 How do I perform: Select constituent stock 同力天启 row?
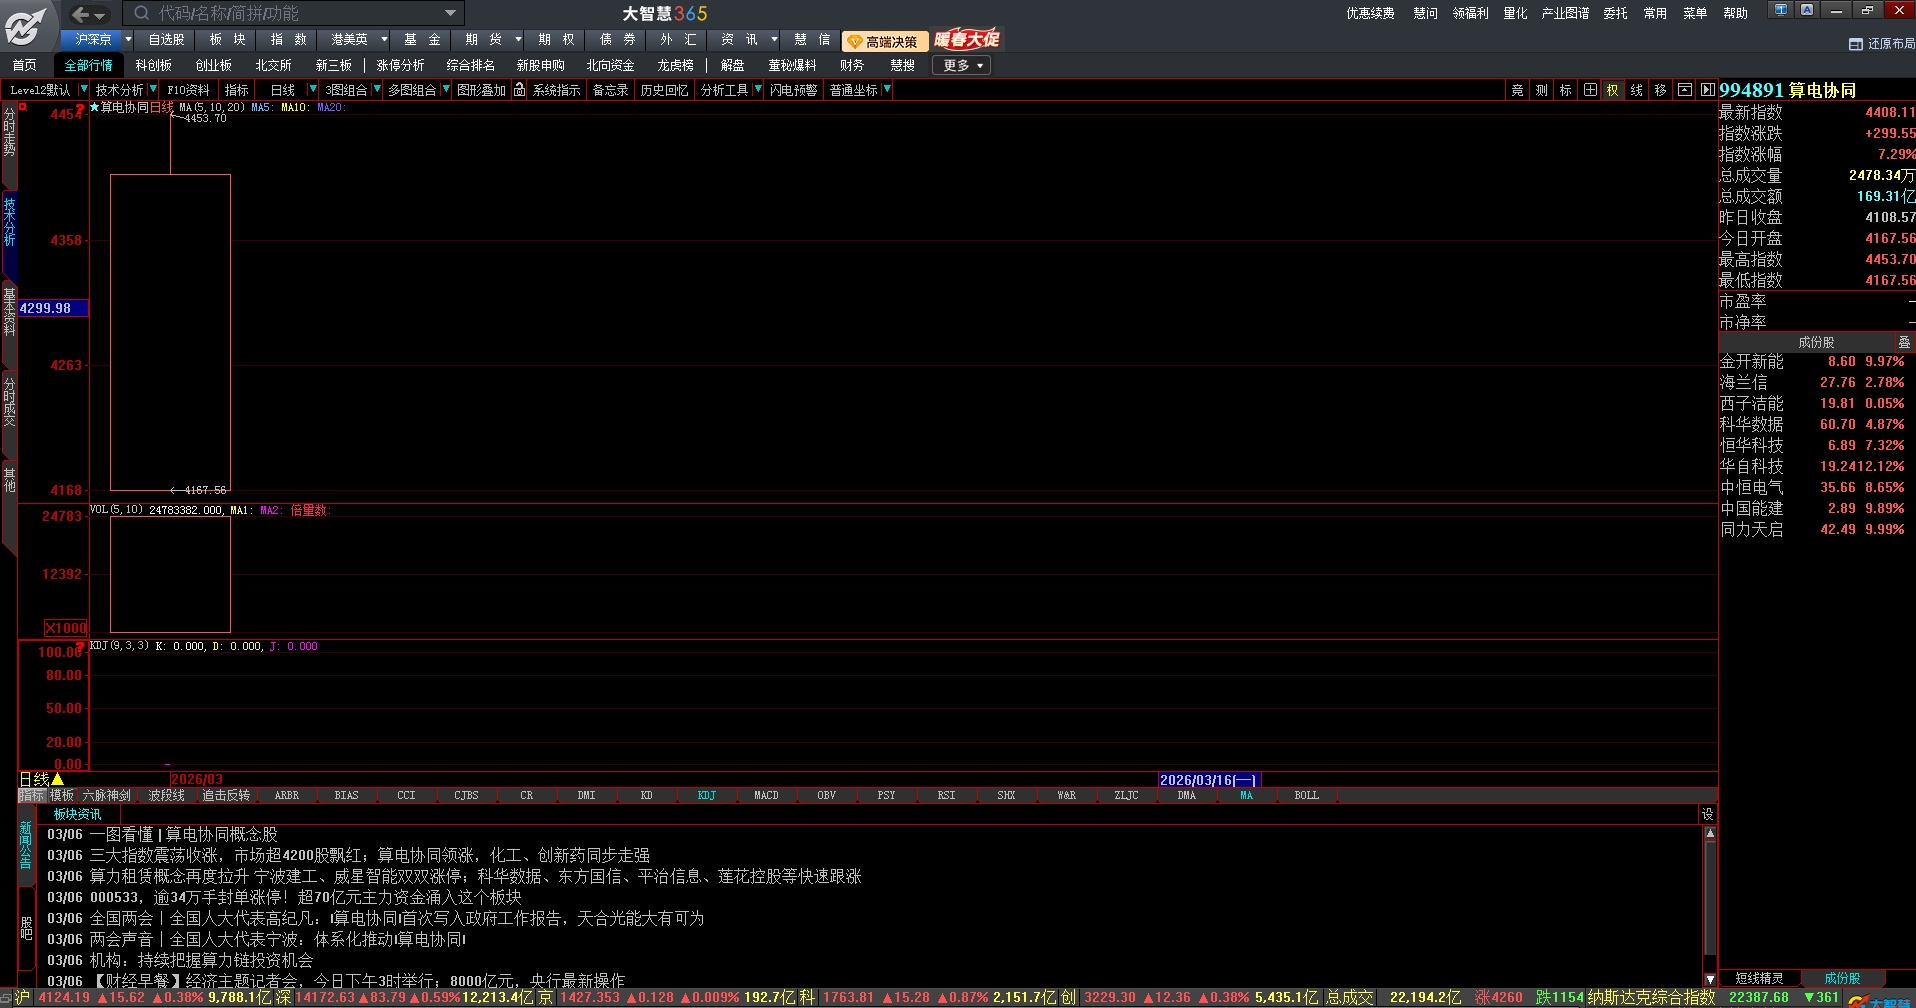pyautogui.click(x=1816, y=529)
